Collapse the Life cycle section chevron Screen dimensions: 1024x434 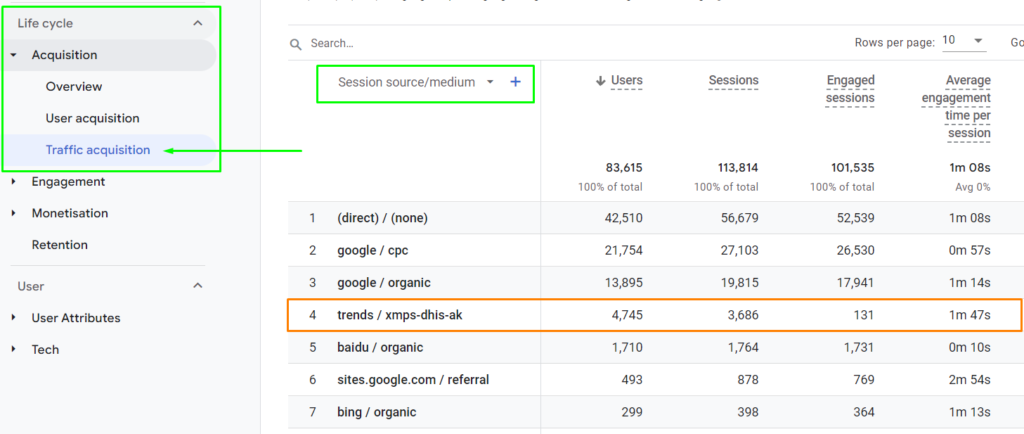click(198, 23)
